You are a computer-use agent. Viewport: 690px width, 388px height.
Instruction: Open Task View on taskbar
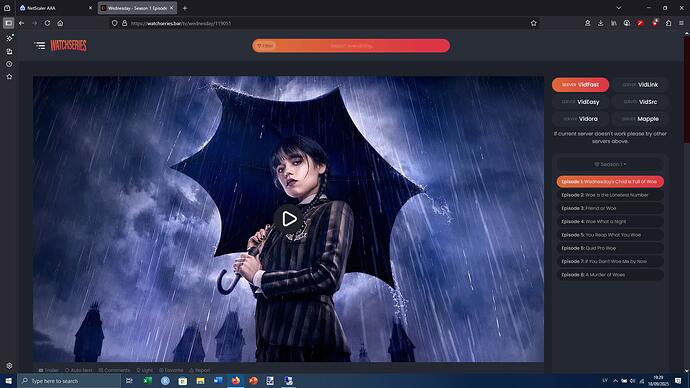point(129,381)
